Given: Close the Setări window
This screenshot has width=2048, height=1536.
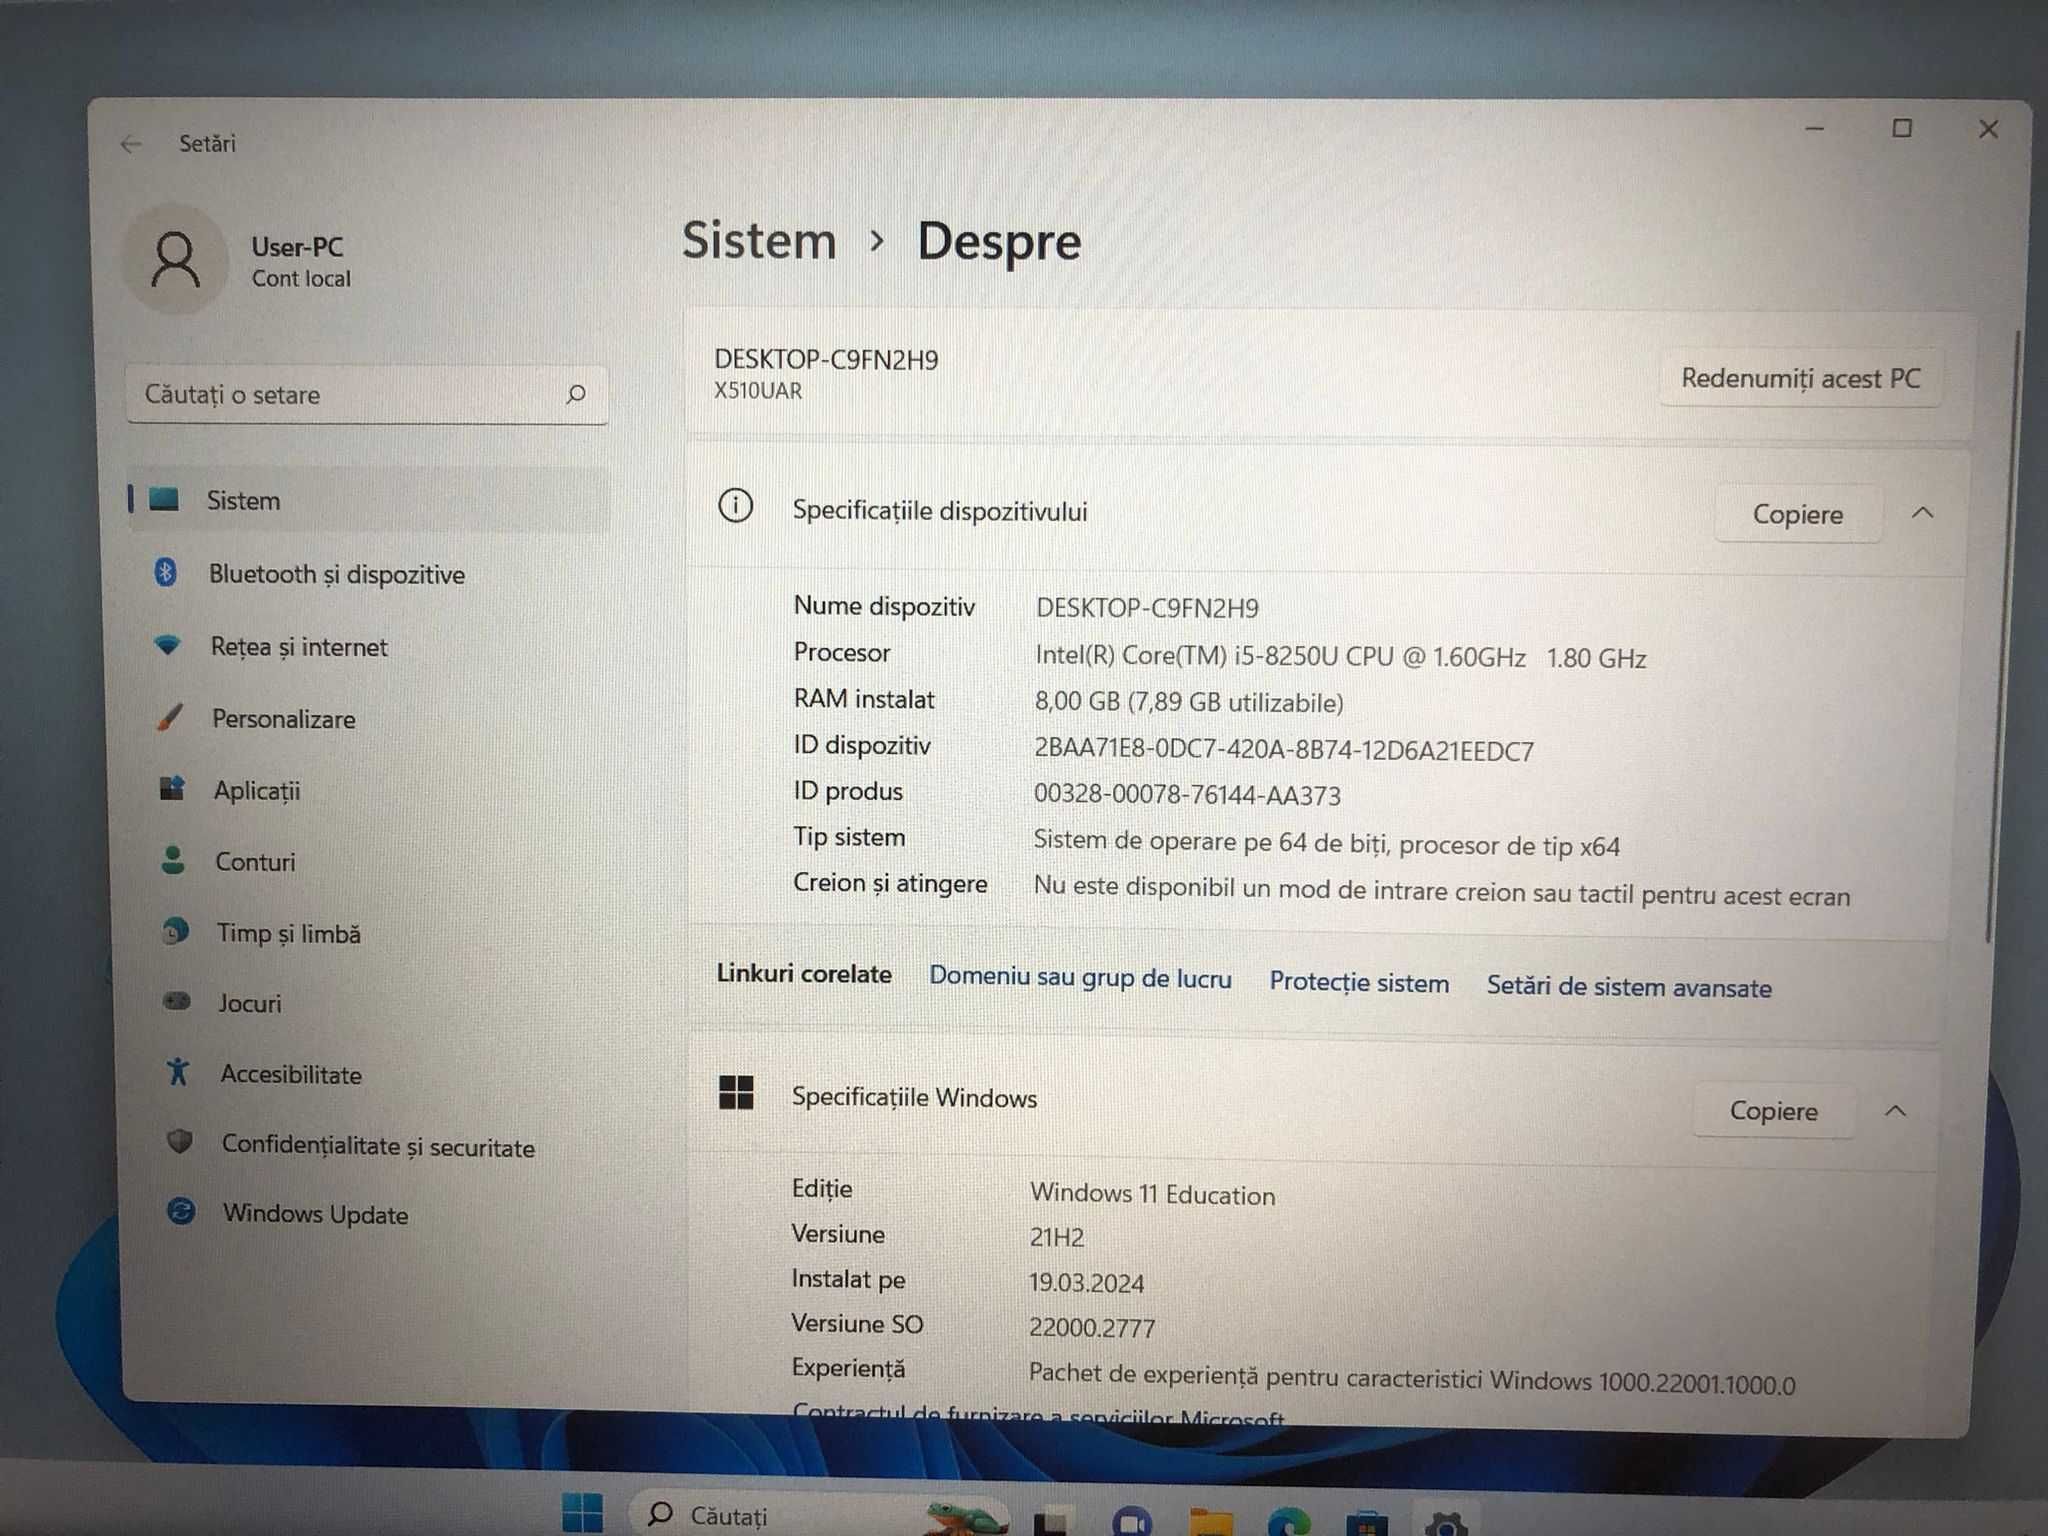Looking at the screenshot, I should pyautogui.click(x=1988, y=130).
